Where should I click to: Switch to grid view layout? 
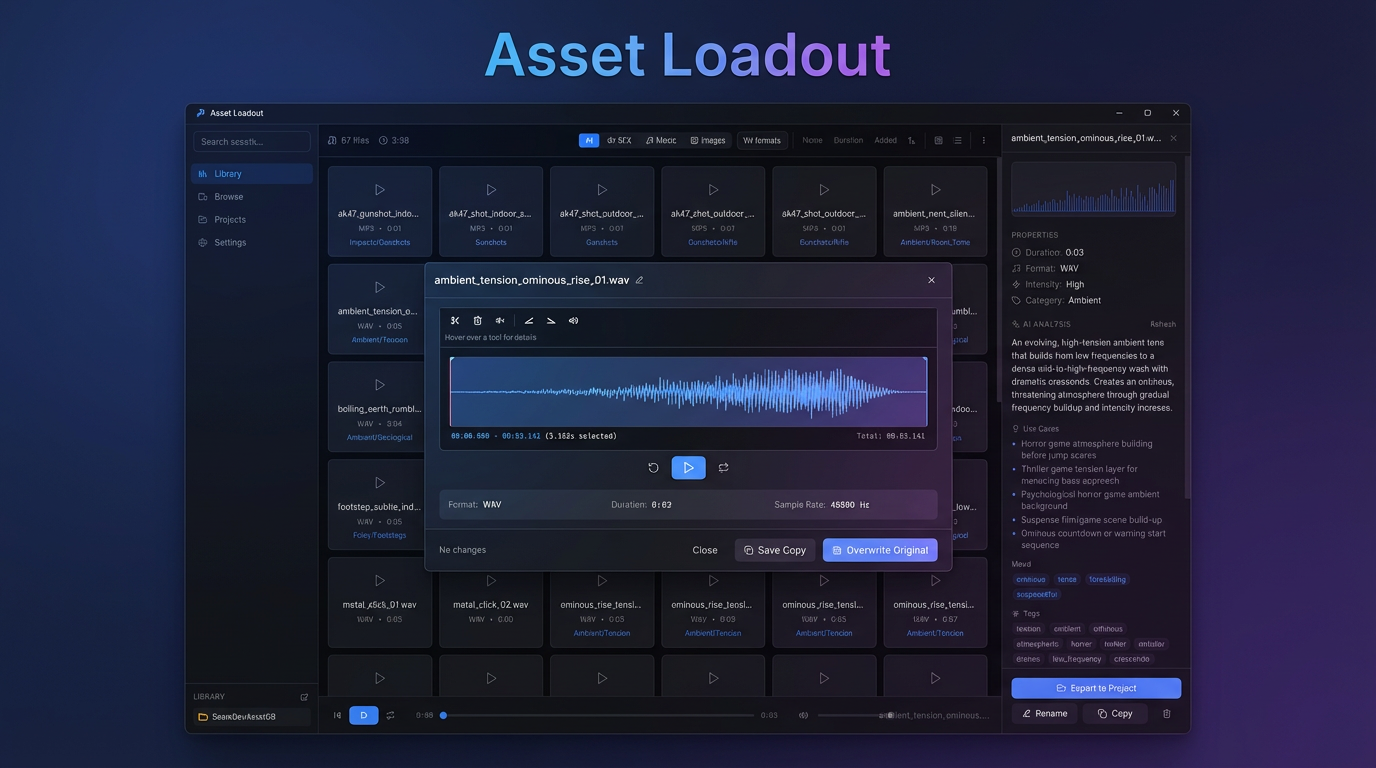coord(938,141)
